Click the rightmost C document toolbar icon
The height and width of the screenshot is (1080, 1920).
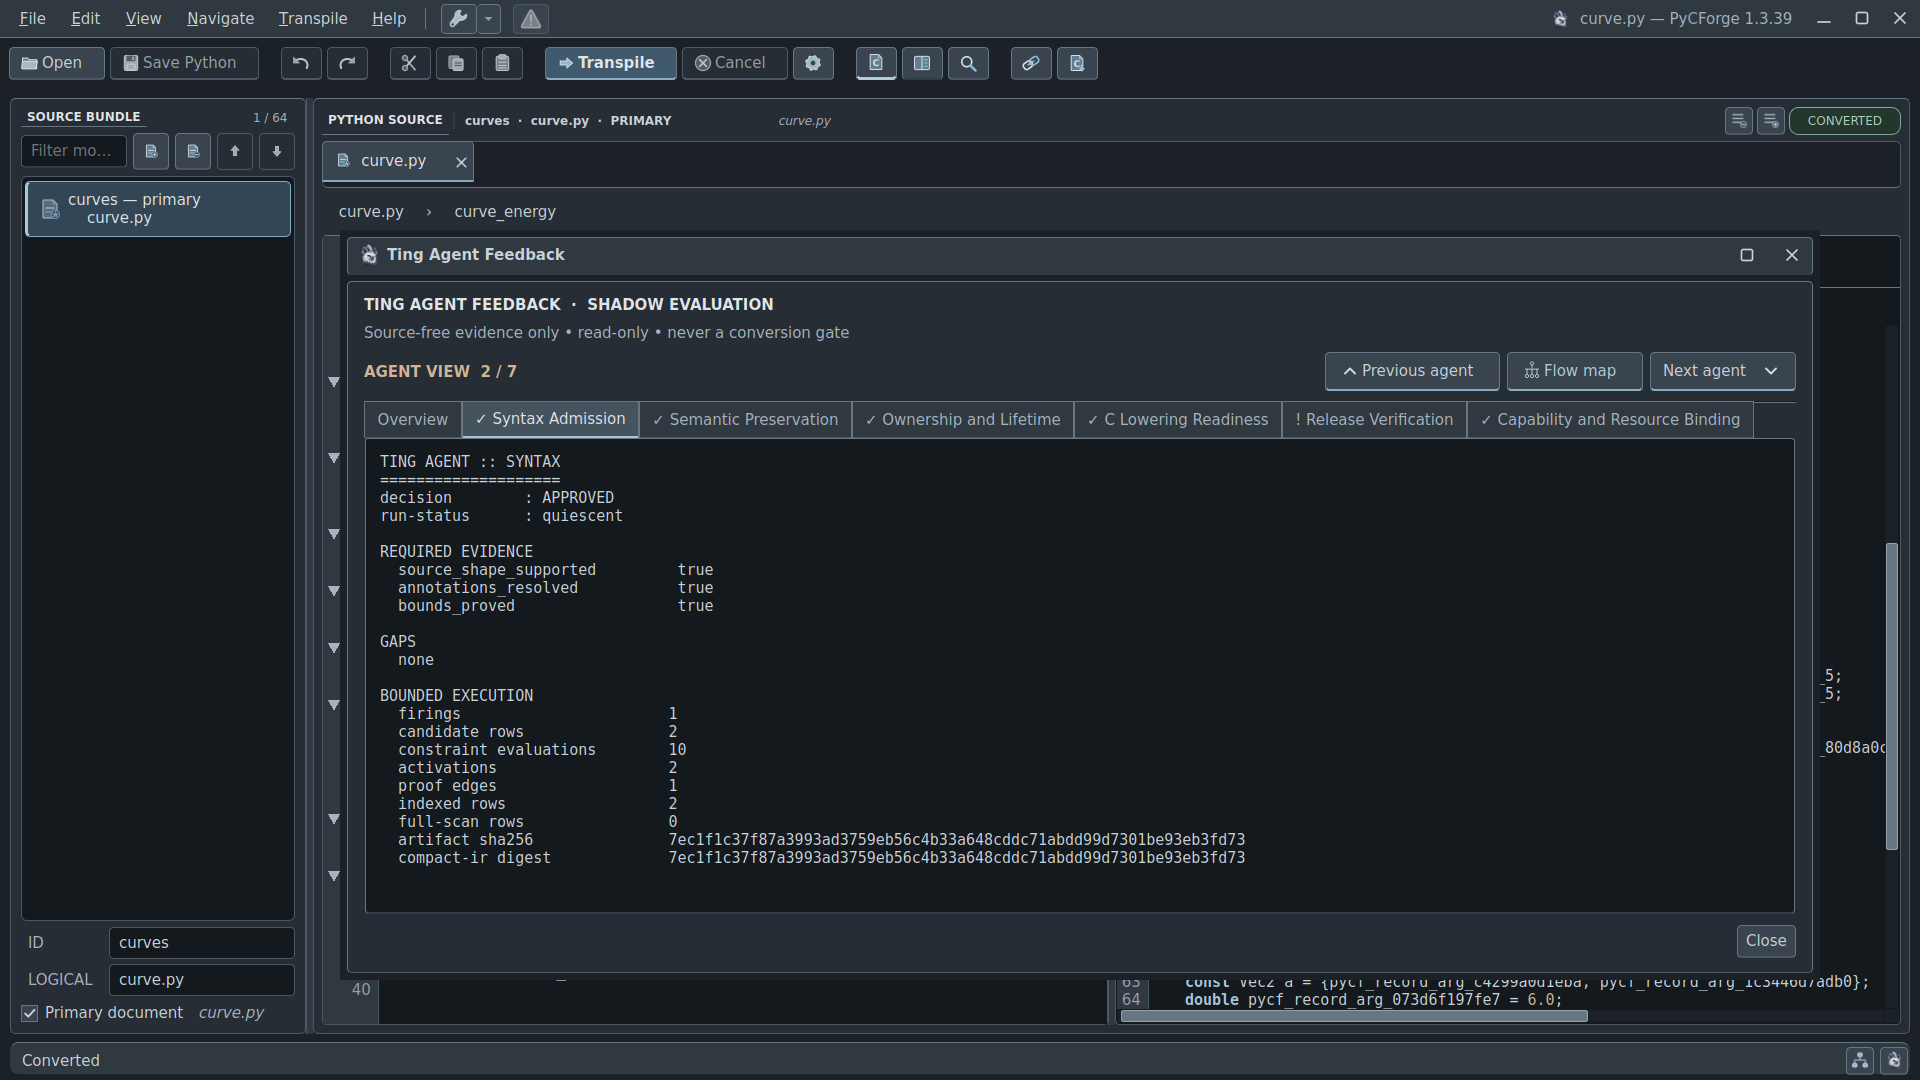click(x=1077, y=63)
